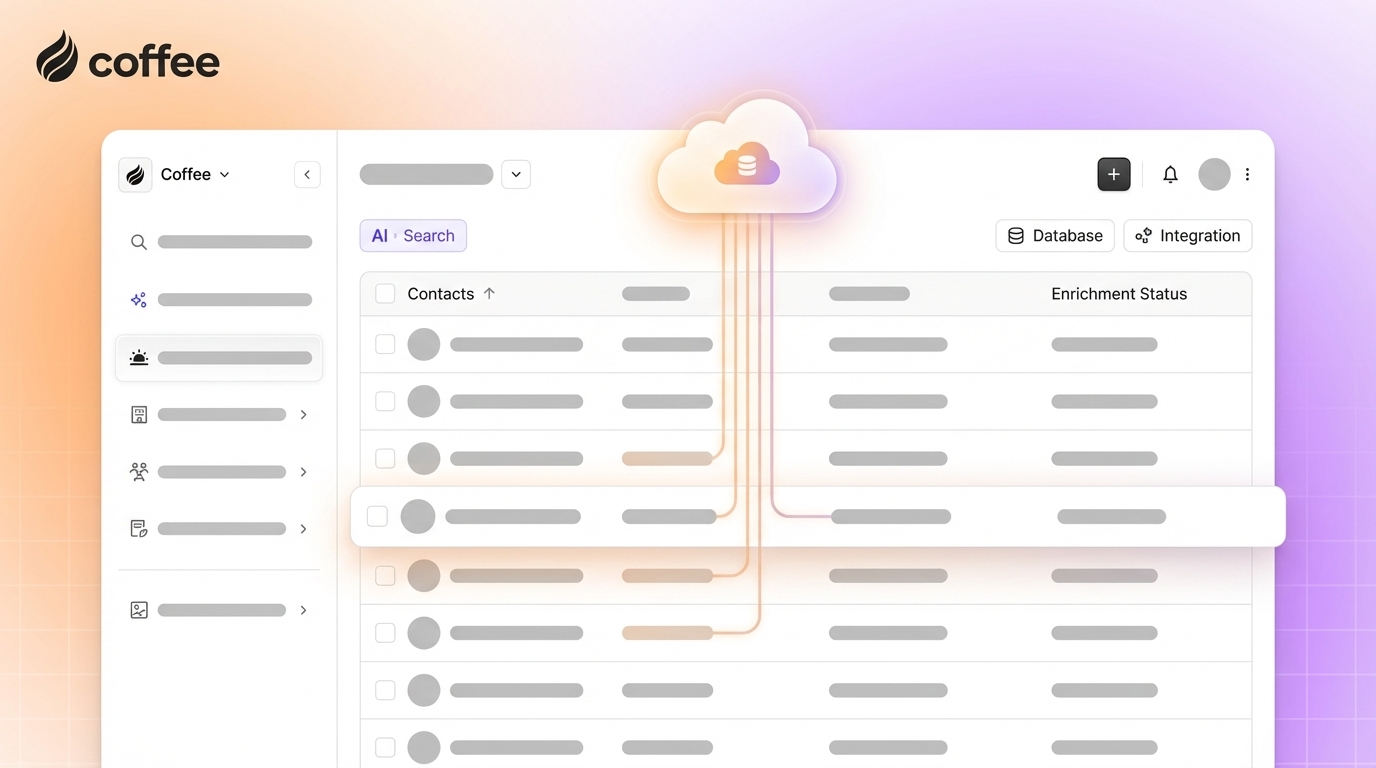Viewport: 1376px width, 768px height.
Task: Open notifications via the bell icon
Action: (1169, 174)
